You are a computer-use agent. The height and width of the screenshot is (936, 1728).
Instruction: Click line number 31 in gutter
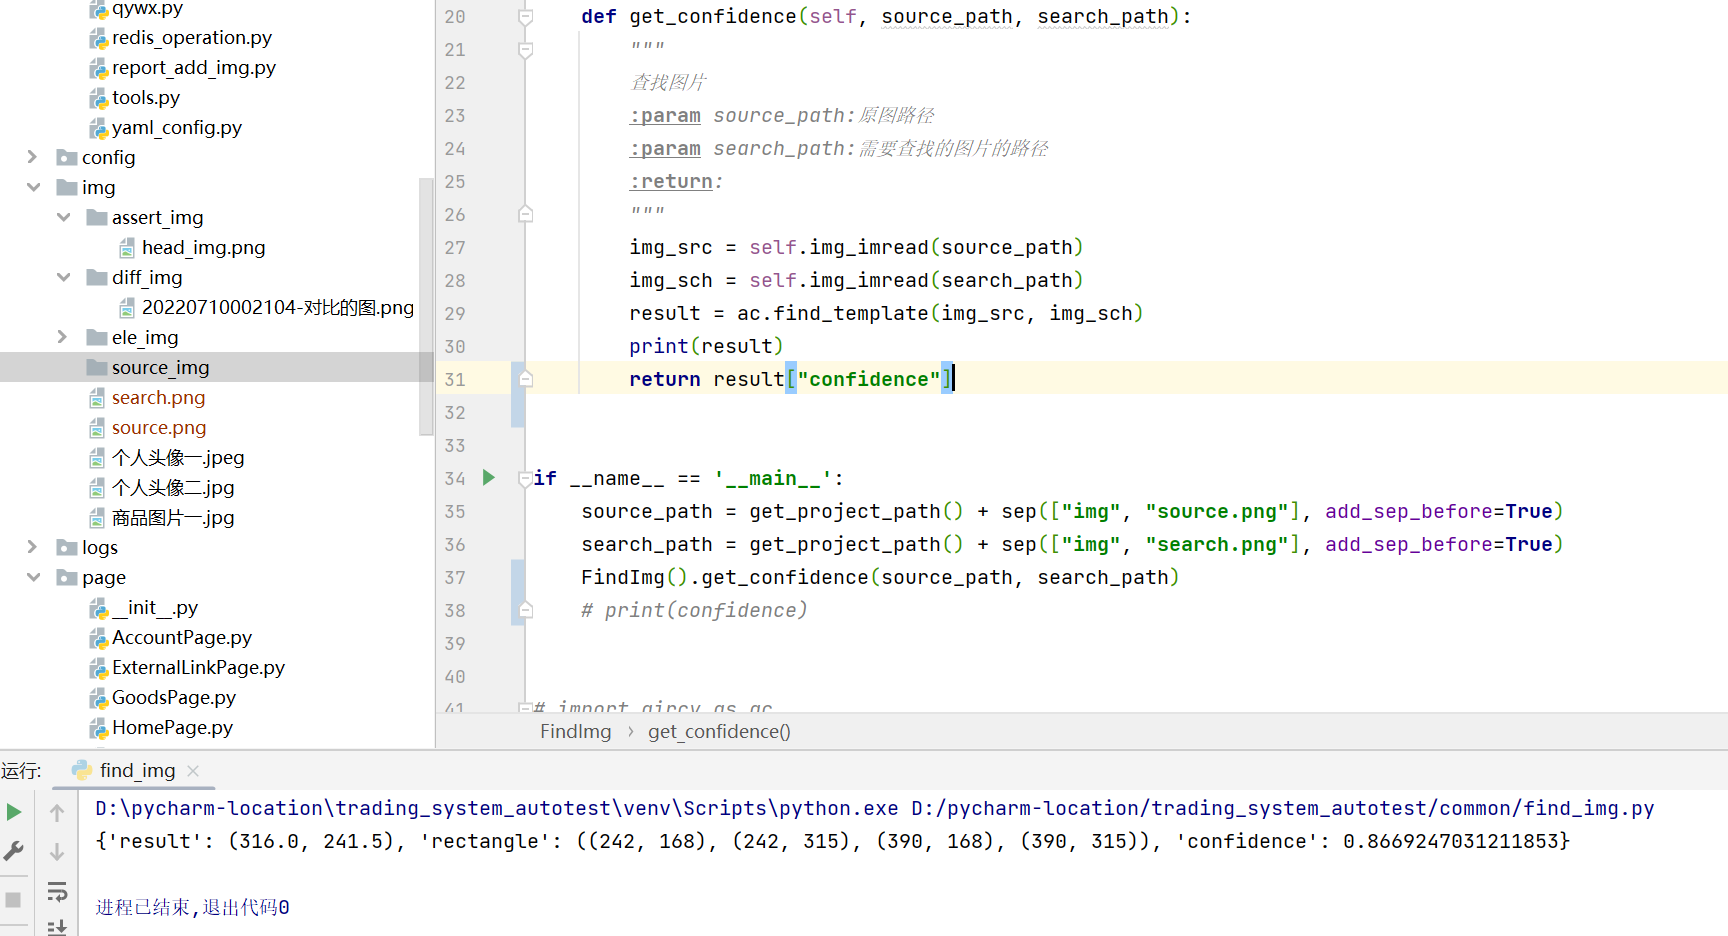coord(455,379)
